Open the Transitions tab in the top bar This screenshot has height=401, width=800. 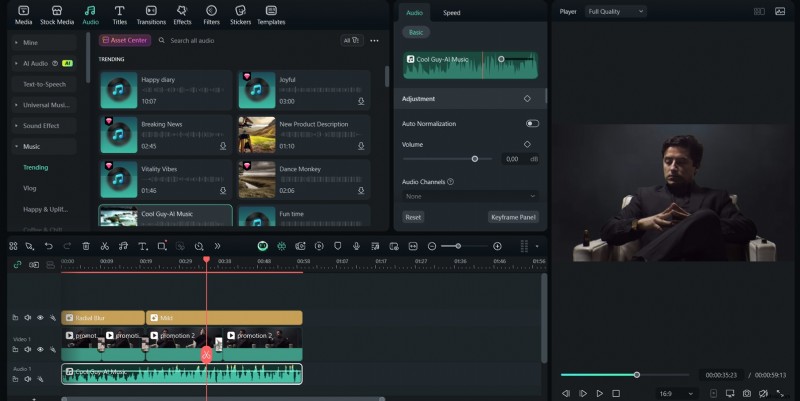tap(151, 14)
